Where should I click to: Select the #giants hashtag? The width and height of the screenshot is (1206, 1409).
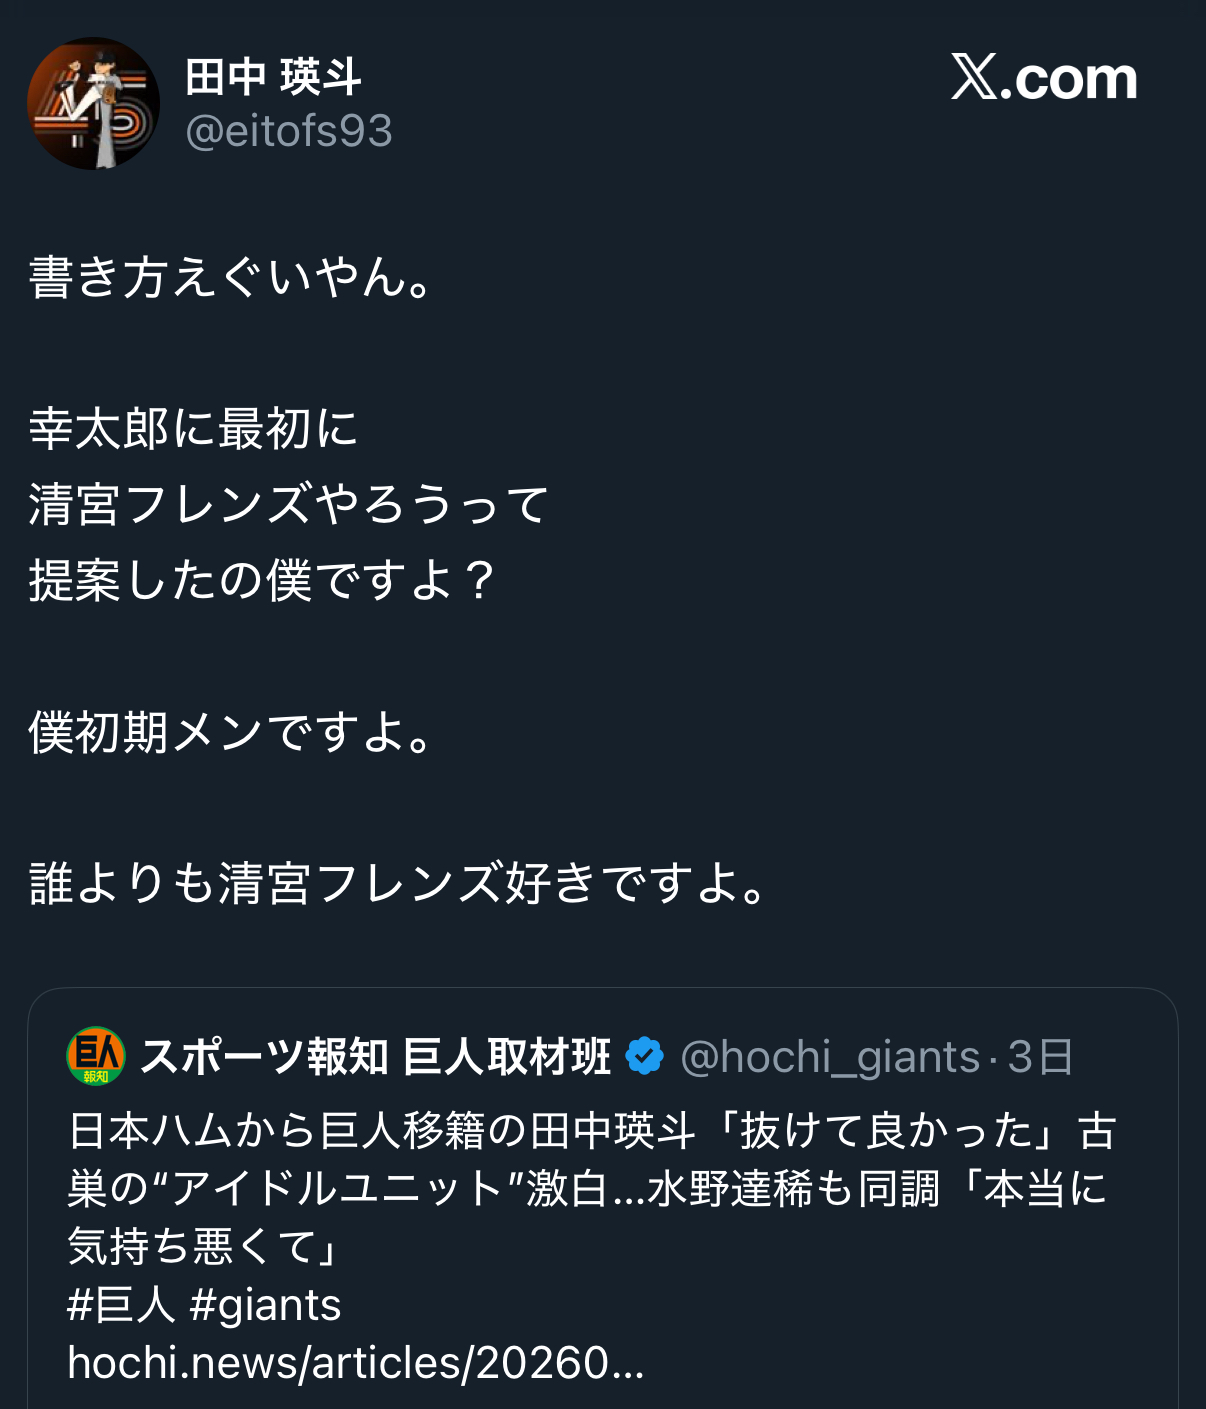click(x=265, y=1305)
